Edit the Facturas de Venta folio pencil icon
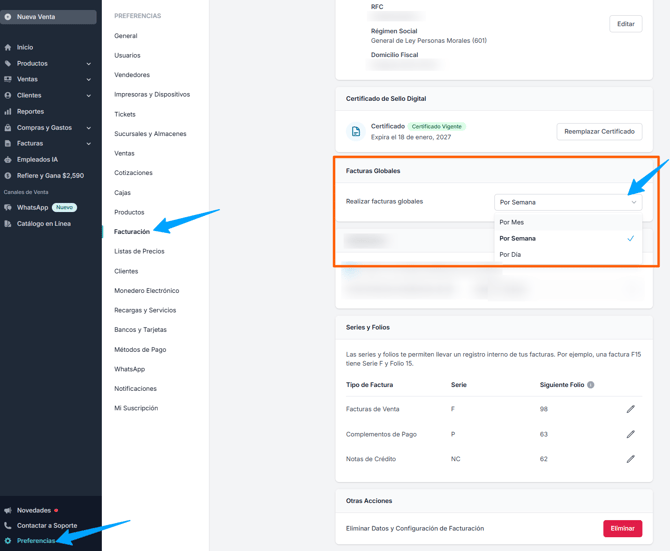 (630, 409)
